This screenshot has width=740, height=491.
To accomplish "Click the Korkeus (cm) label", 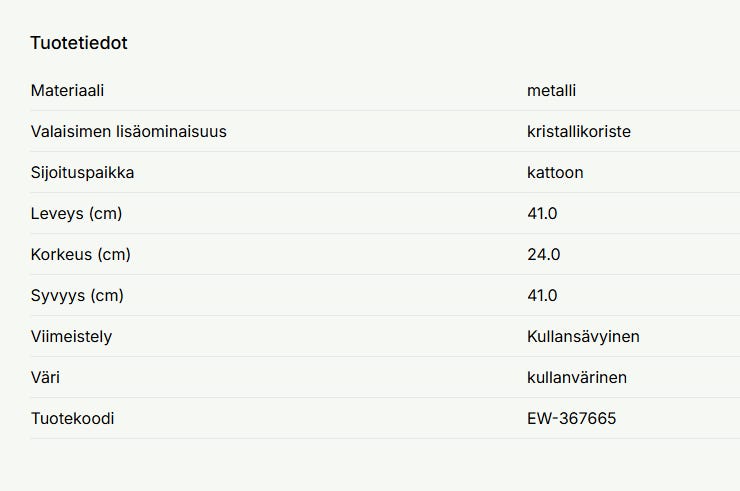I will pos(80,255).
